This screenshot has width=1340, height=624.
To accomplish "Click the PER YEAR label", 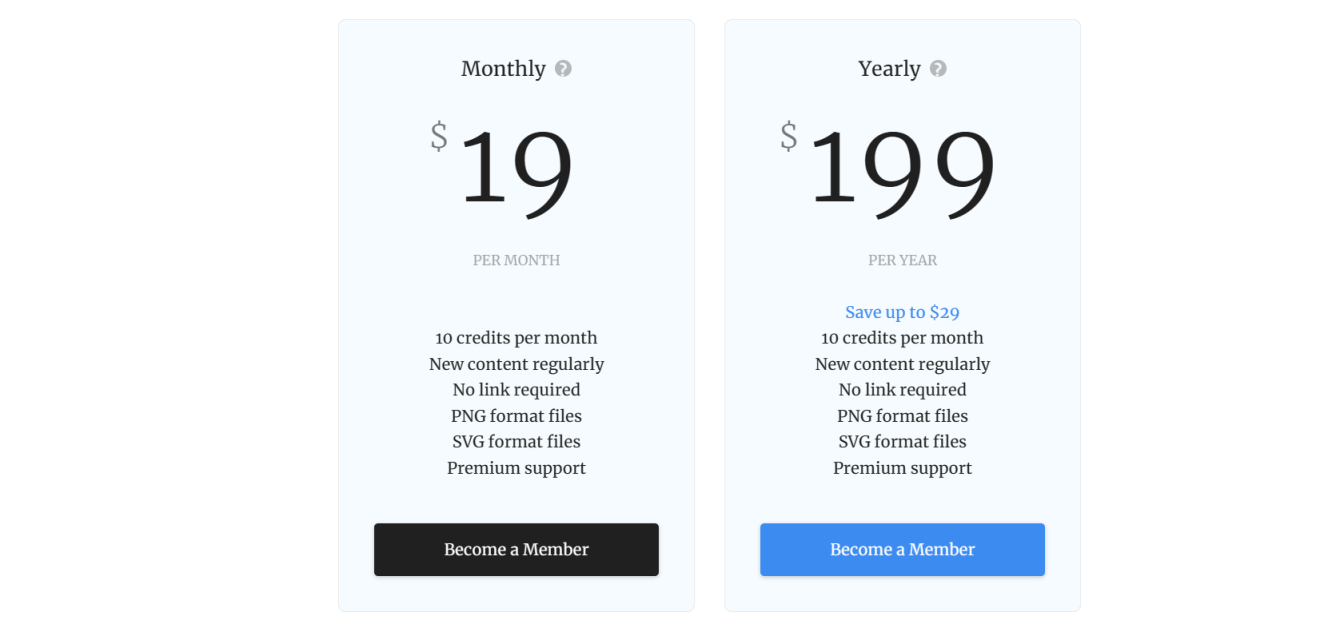I will coord(902,260).
